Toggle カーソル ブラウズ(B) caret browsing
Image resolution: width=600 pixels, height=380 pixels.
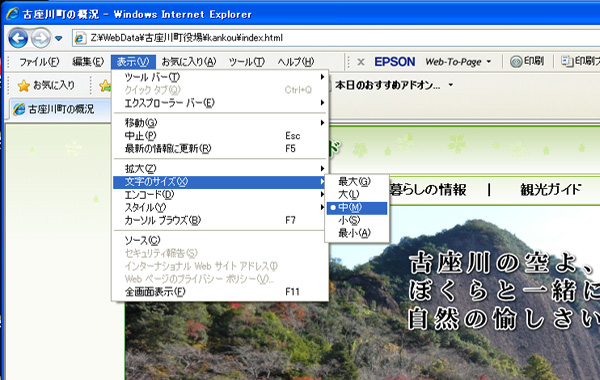pyautogui.click(x=220, y=220)
